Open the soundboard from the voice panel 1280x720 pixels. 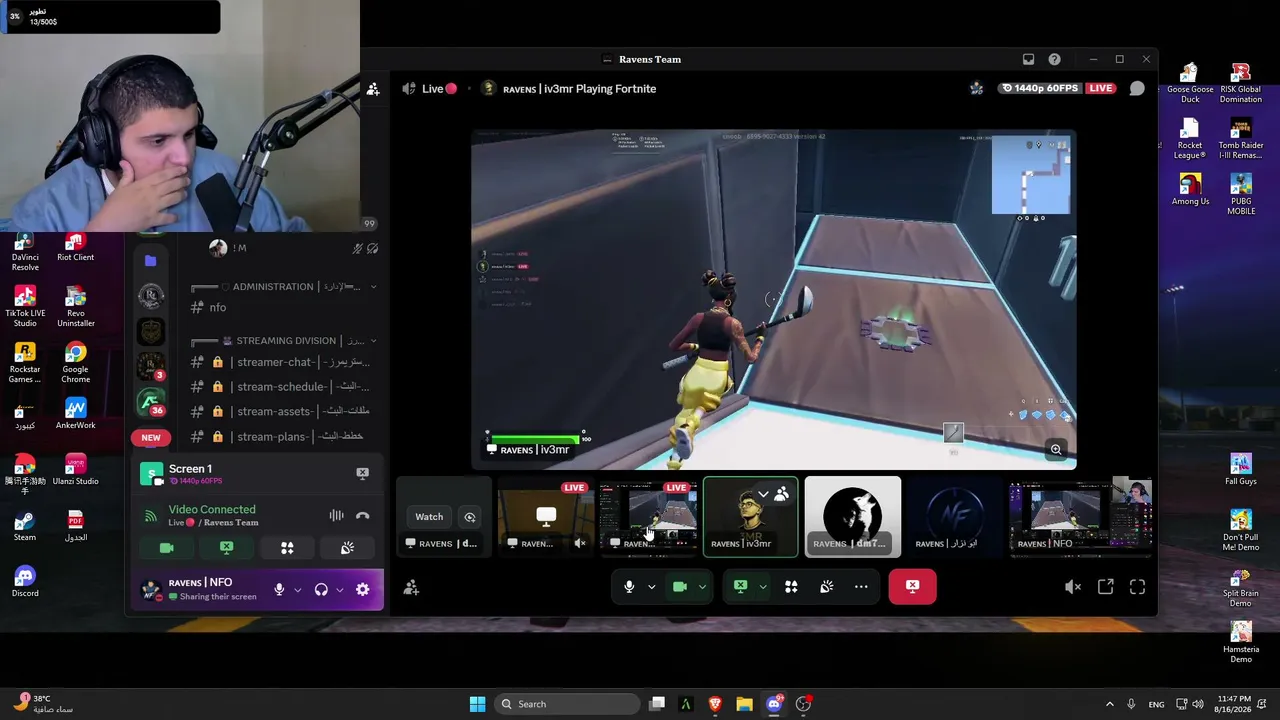pos(347,548)
